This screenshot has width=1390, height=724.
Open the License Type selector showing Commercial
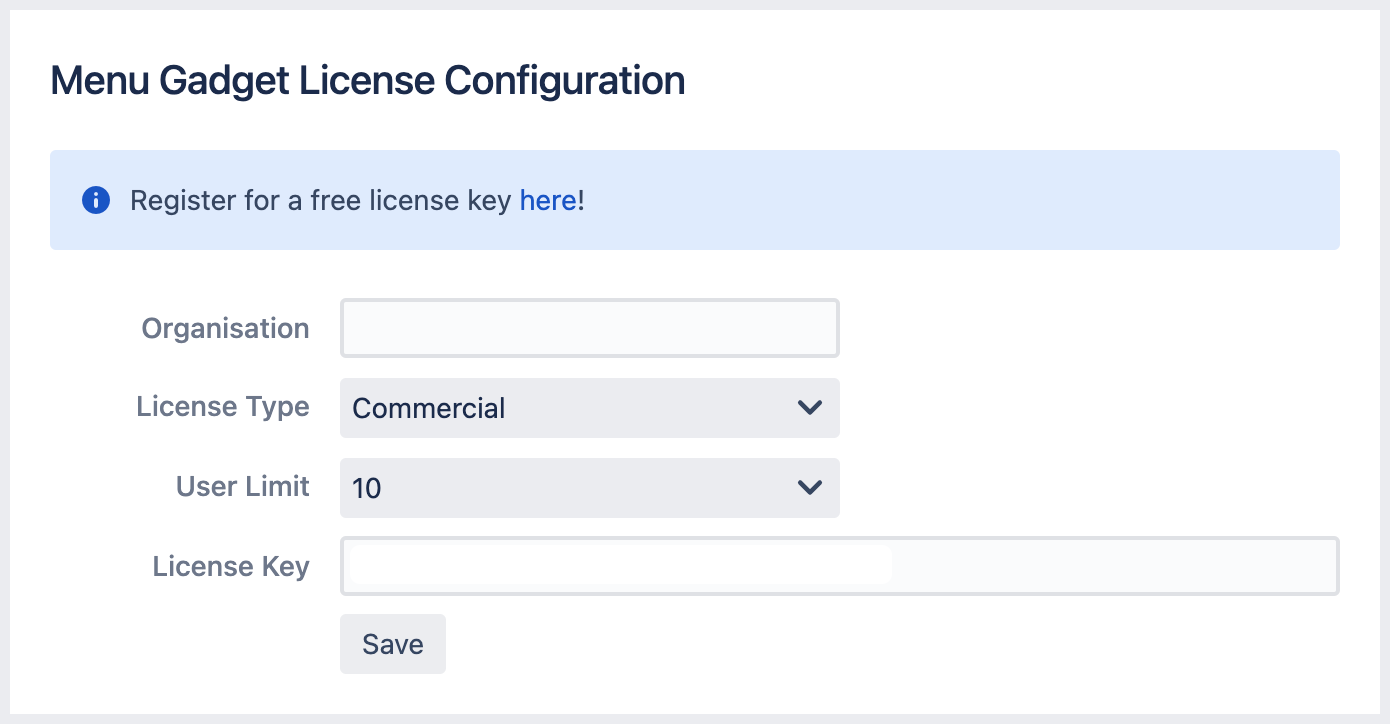click(x=589, y=408)
